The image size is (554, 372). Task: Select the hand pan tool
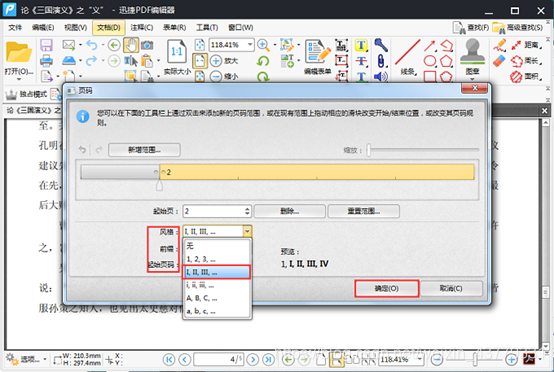[131, 45]
